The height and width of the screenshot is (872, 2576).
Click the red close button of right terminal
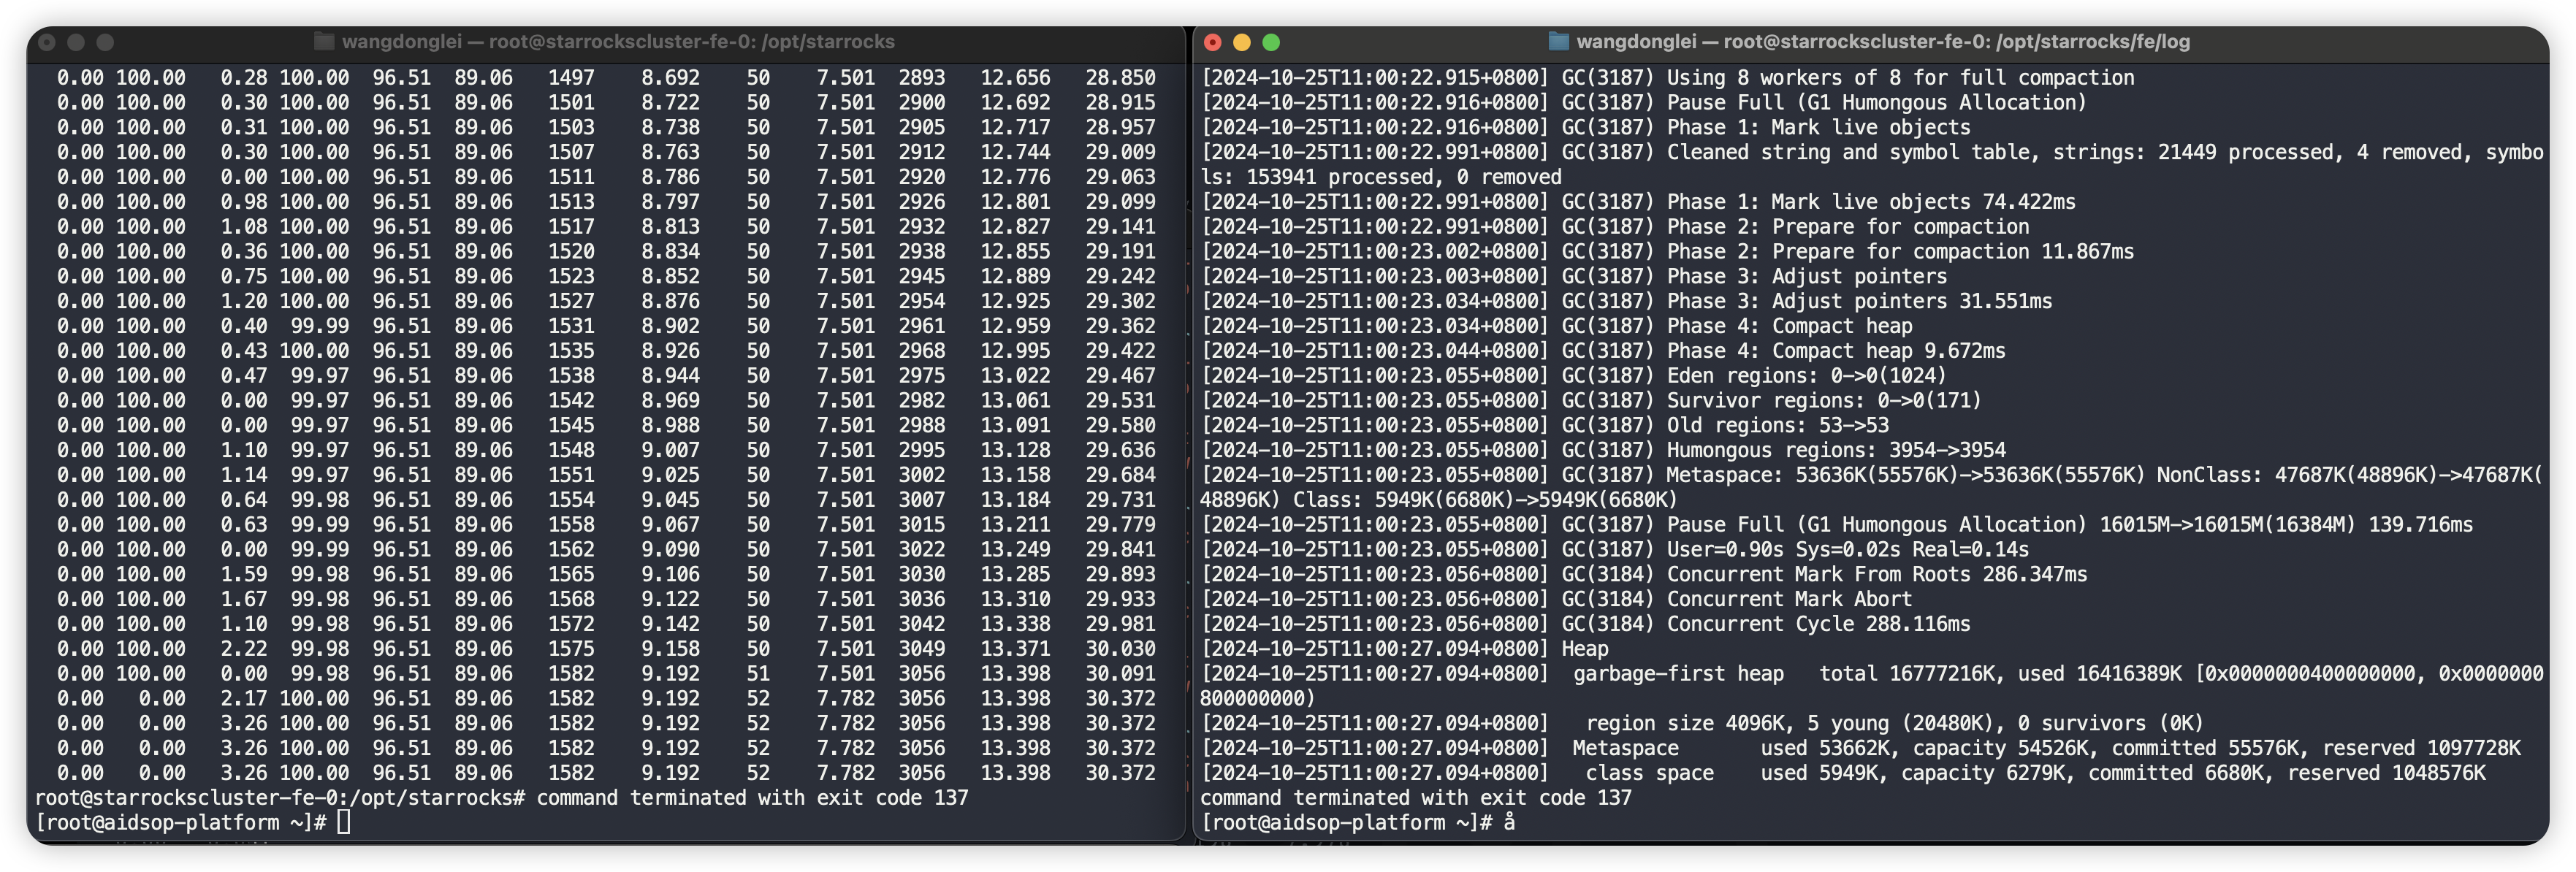1213,42
